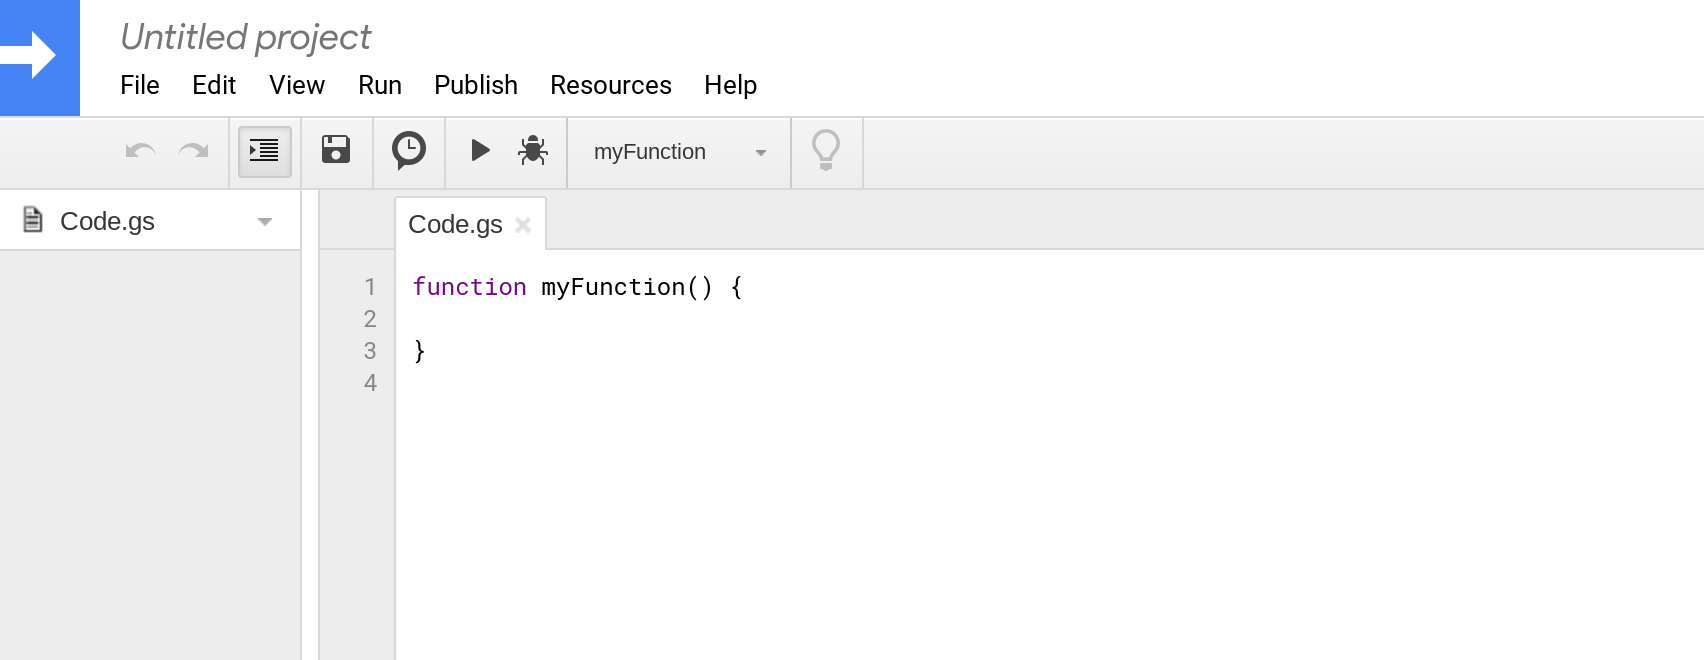Save the project with the floppy disk icon
Viewport: 1704px width, 660px height.
click(x=336, y=150)
